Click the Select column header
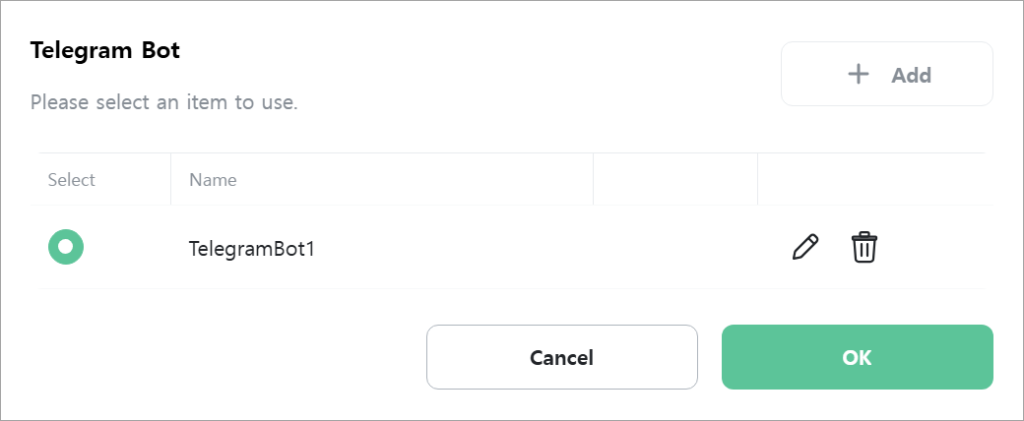The height and width of the screenshot is (421, 1024). coord(71,179)
